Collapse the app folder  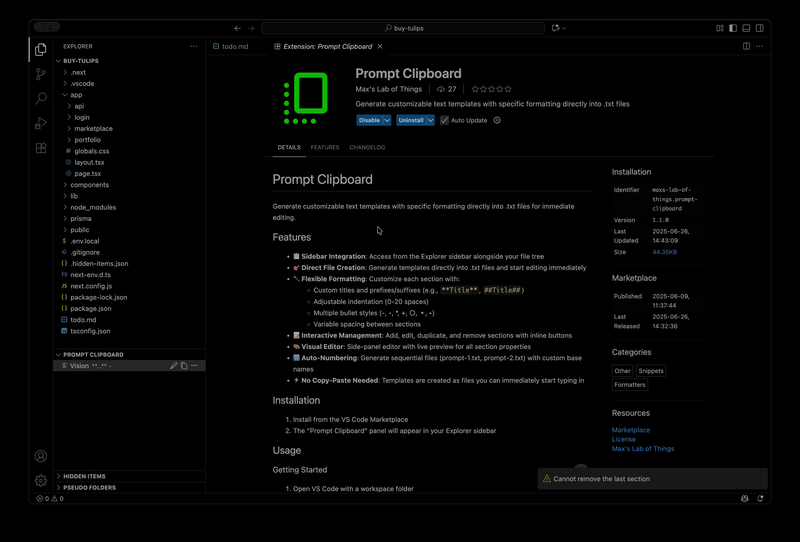65,95
